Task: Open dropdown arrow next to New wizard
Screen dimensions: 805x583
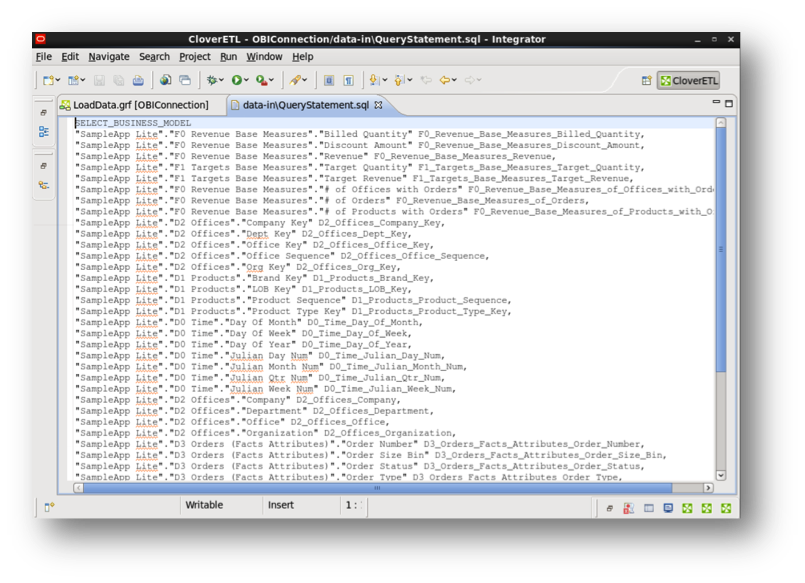Action: click(x=58, y=80)
